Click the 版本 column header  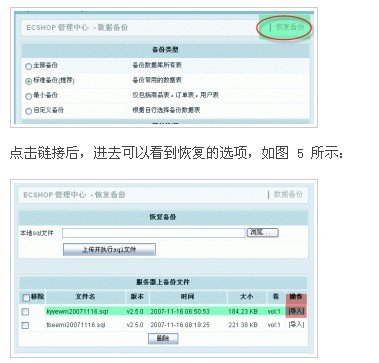(x=137, y=296)
